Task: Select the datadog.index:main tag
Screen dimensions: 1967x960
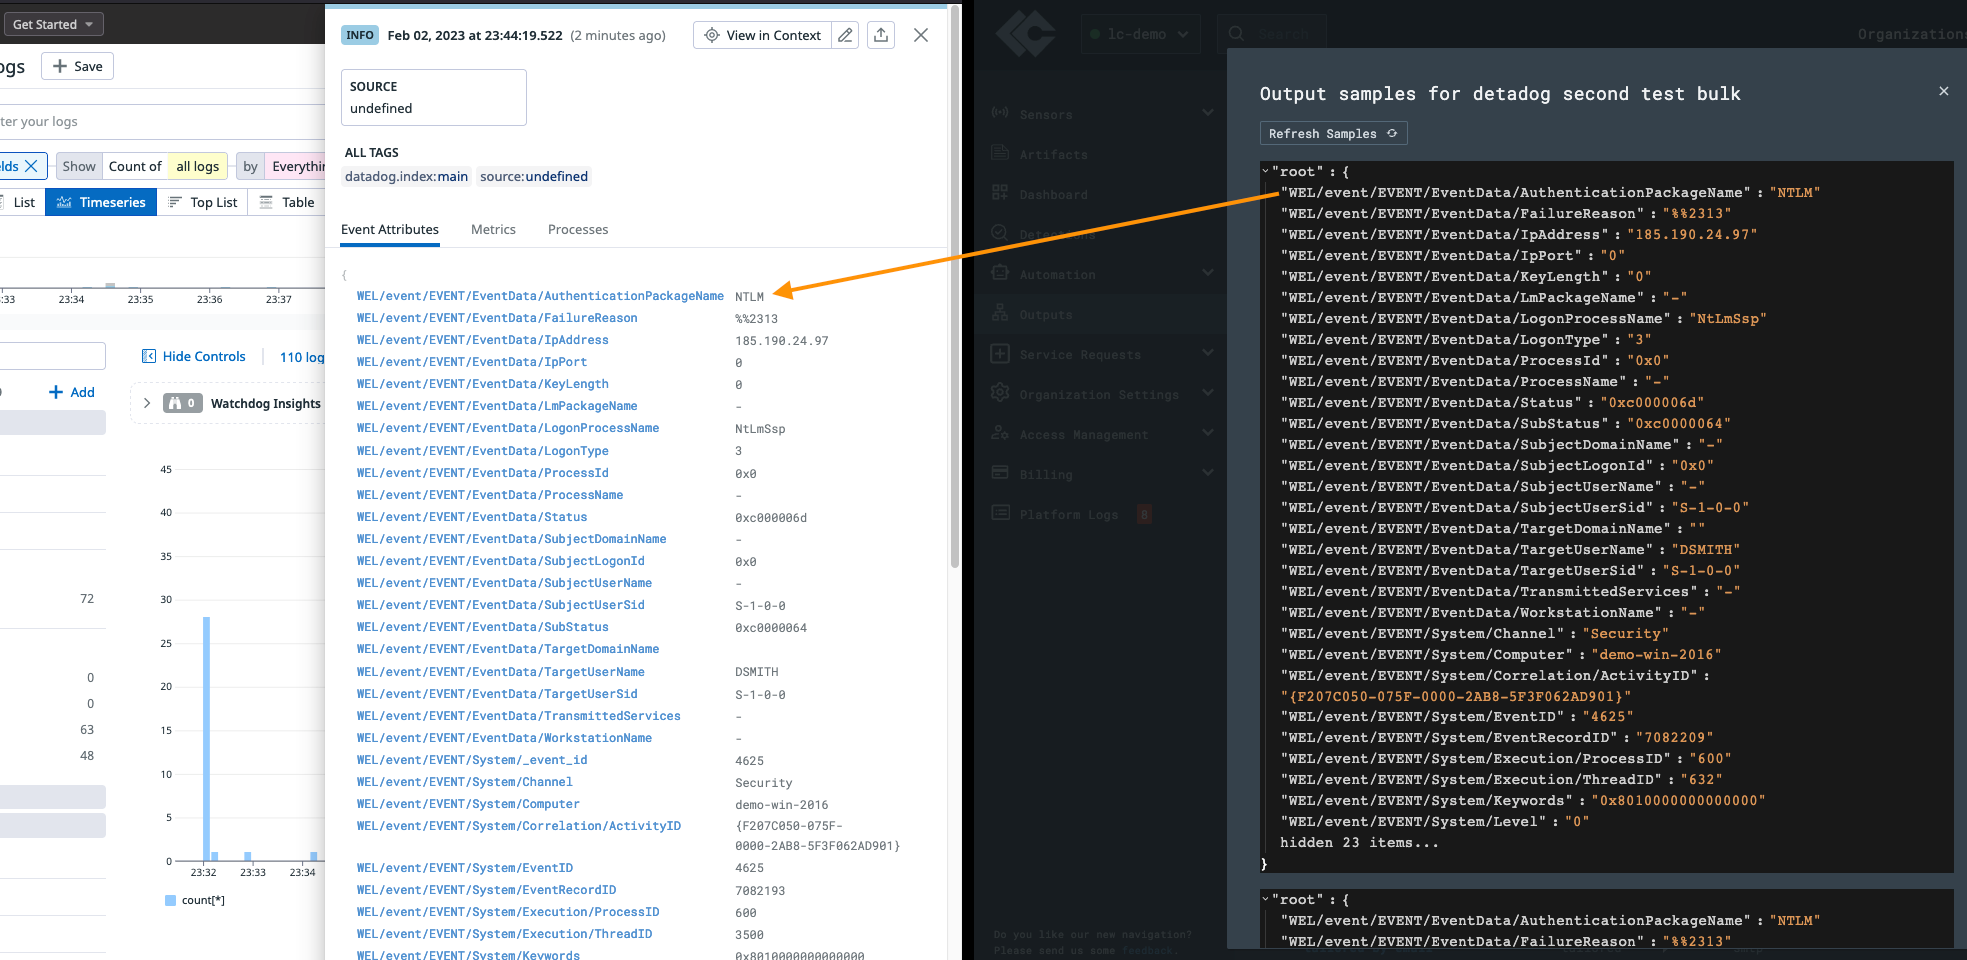Action: click(406, 176)
